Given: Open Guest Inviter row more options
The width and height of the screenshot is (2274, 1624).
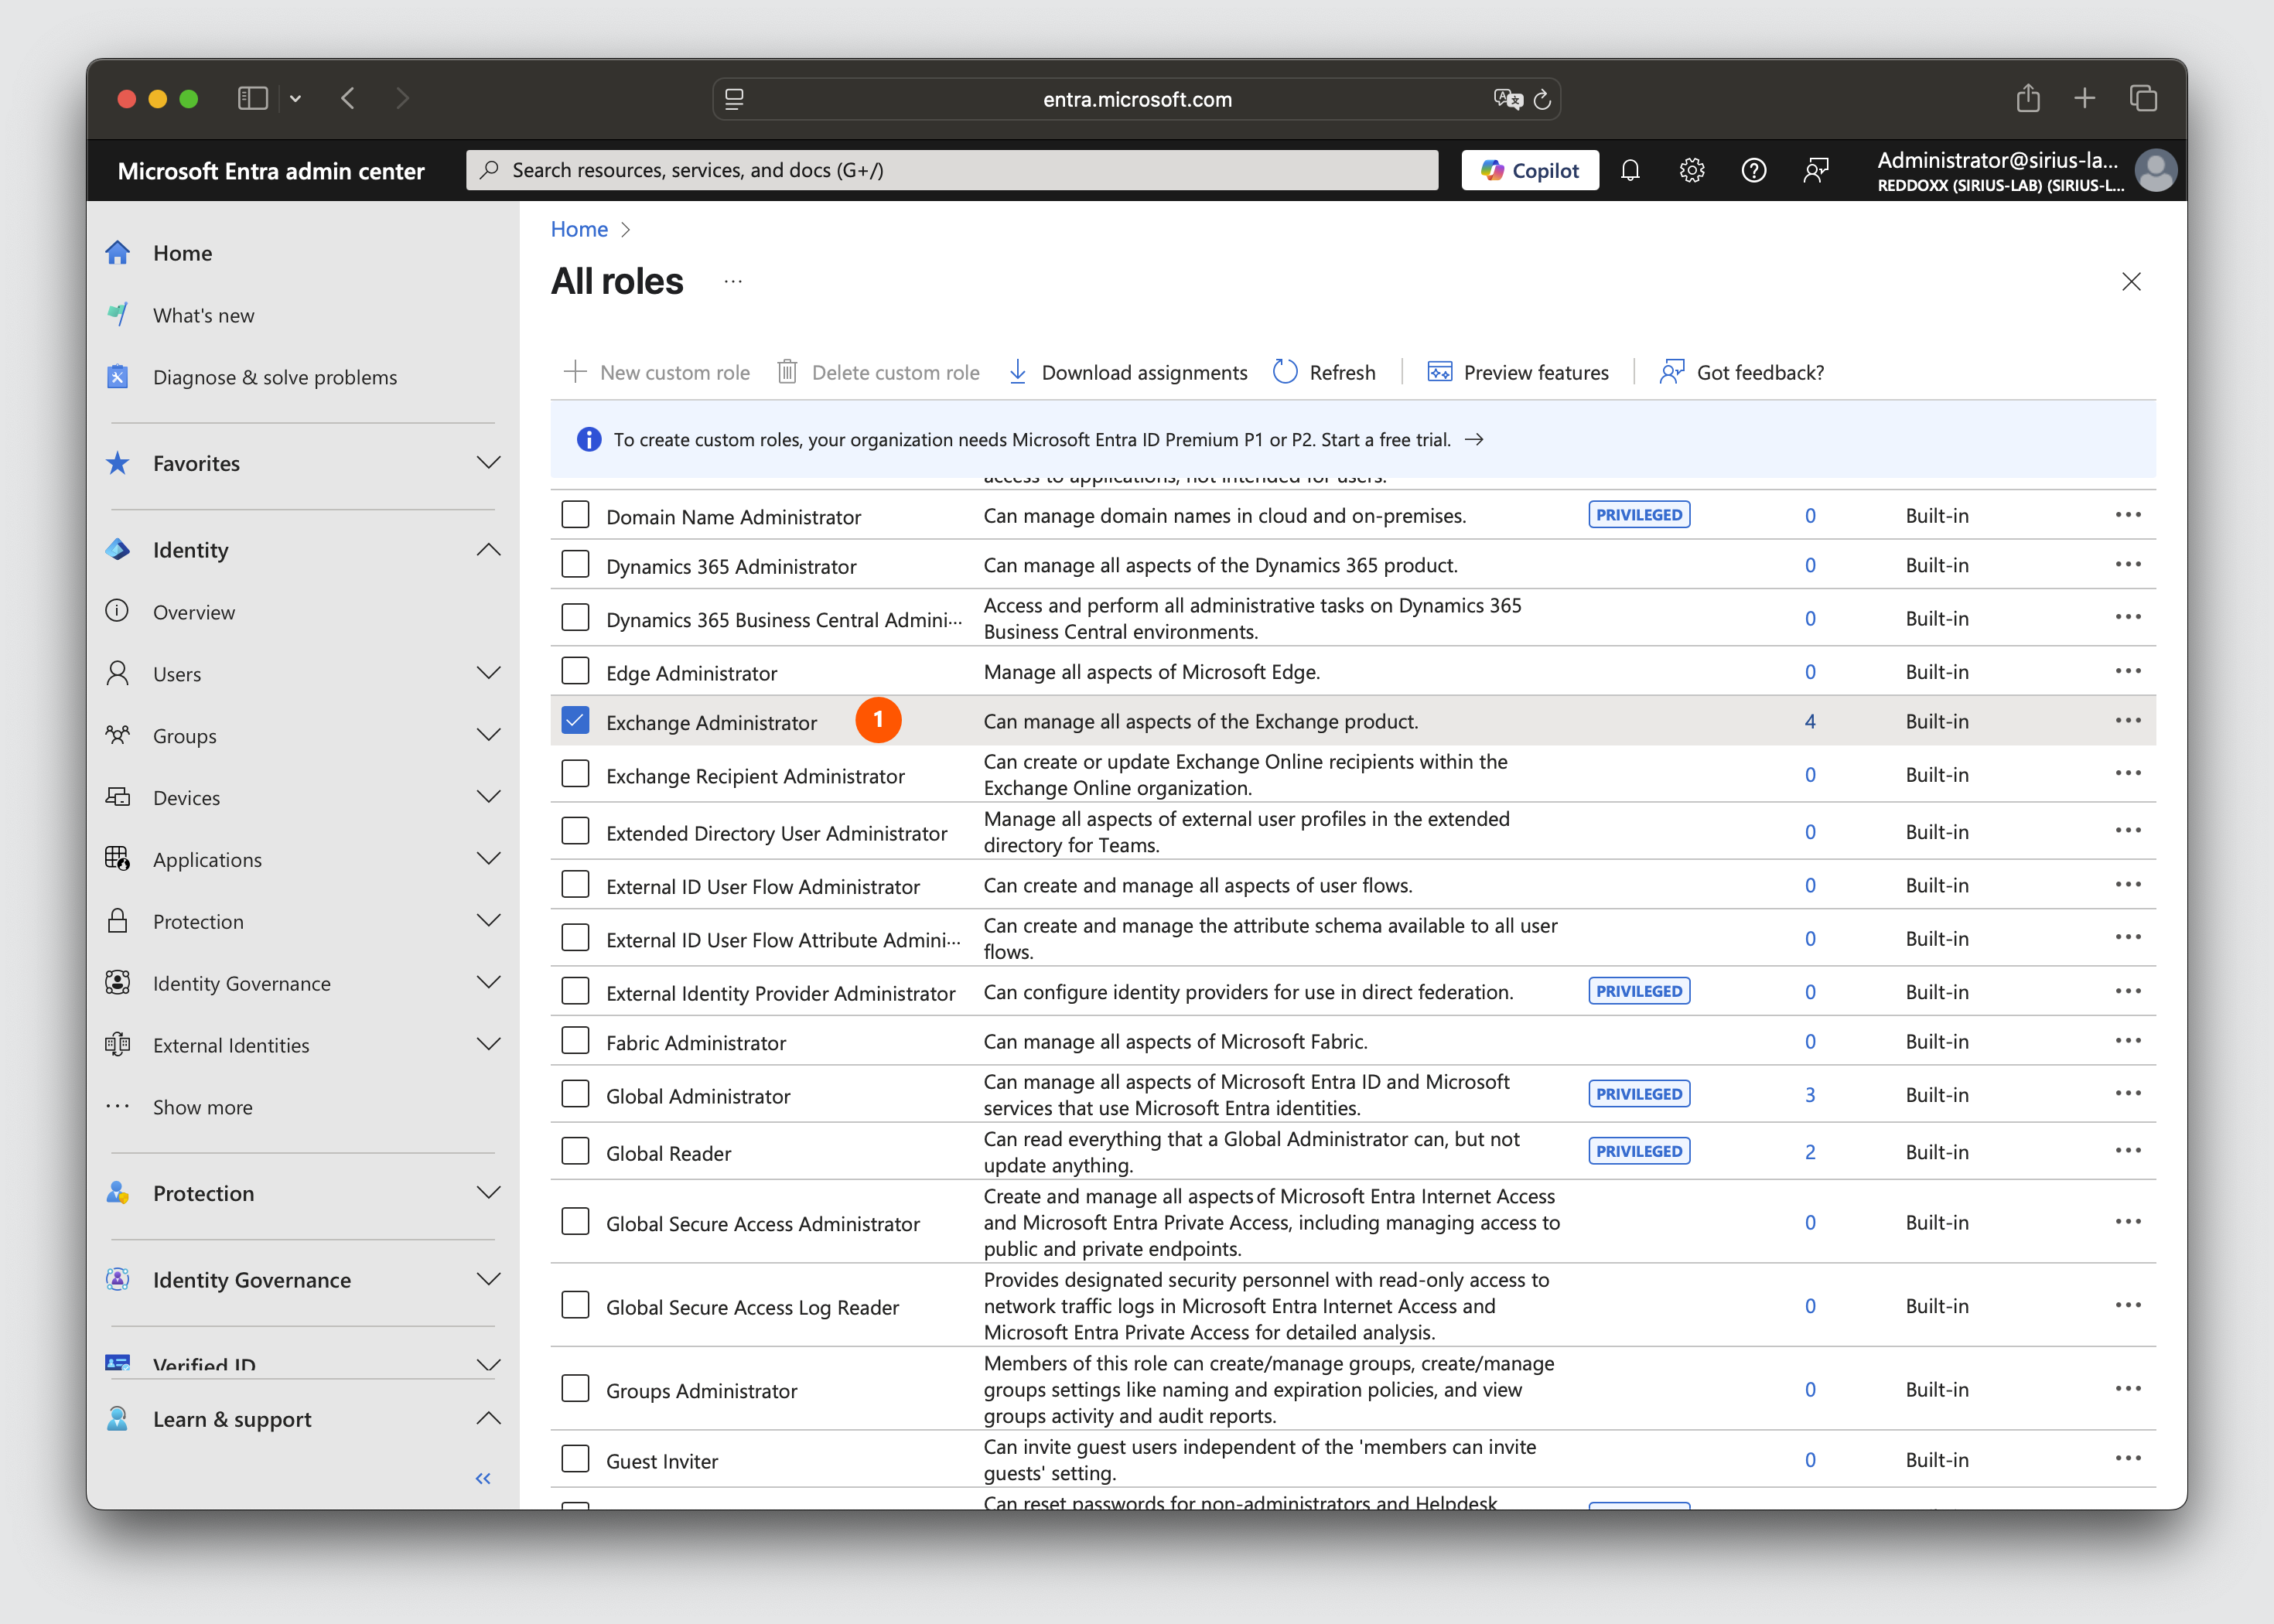Looking at the screenshot, I should pos(2128,1458).
